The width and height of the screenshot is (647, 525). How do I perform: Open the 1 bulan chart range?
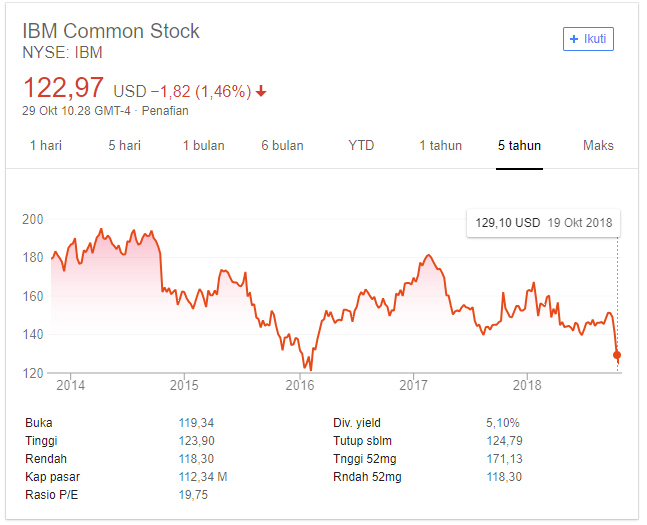(203, 146)
